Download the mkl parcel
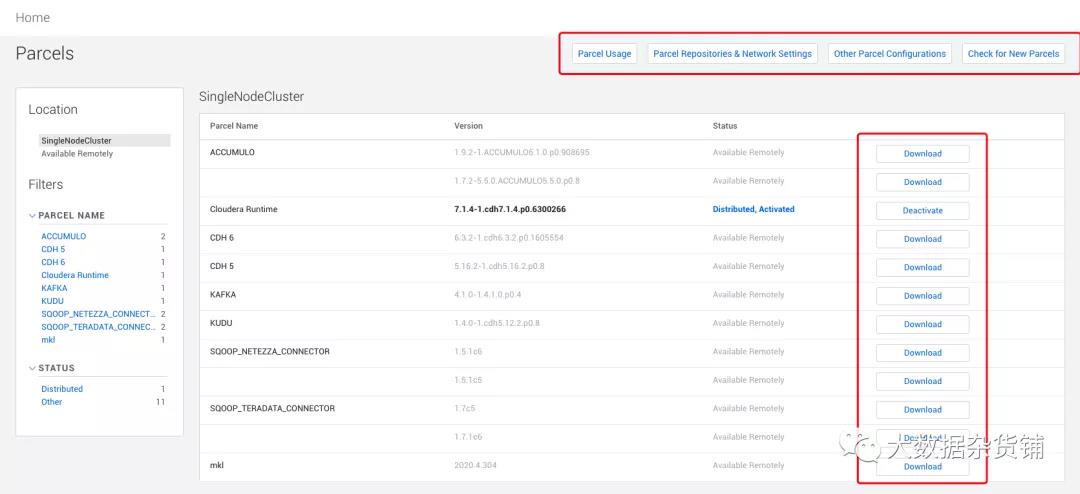Viewport: 1080px width, 494px height. pos(922,466)
